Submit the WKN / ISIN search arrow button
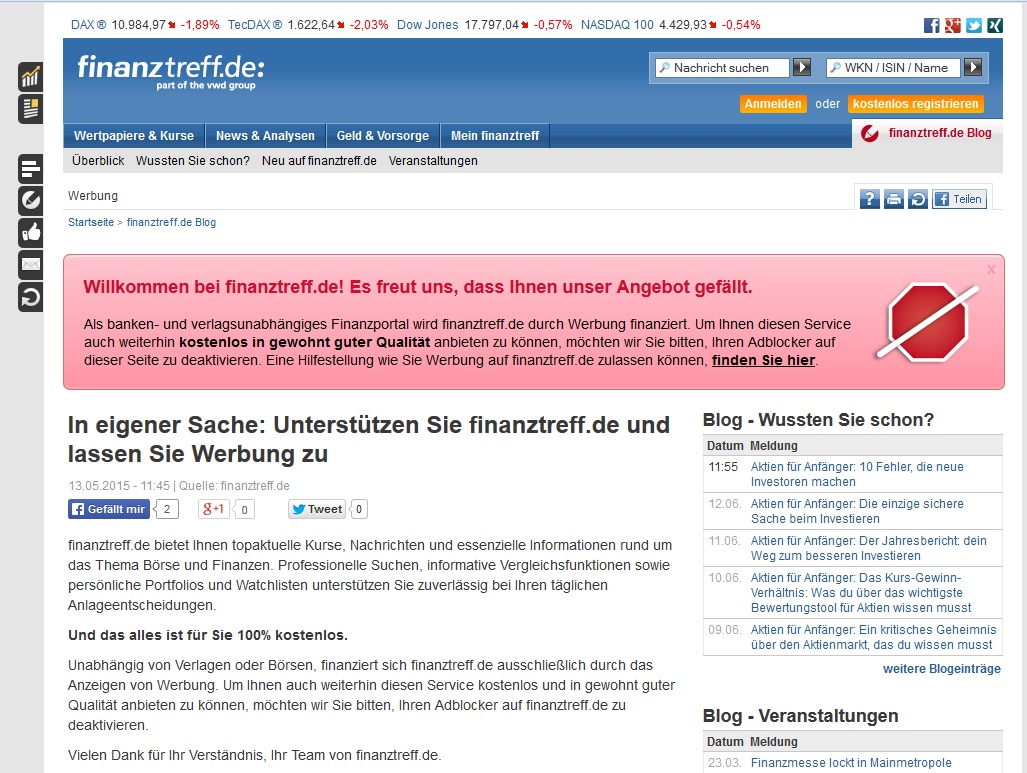Screen dimensions: 1027x773 tap(973, 67)
